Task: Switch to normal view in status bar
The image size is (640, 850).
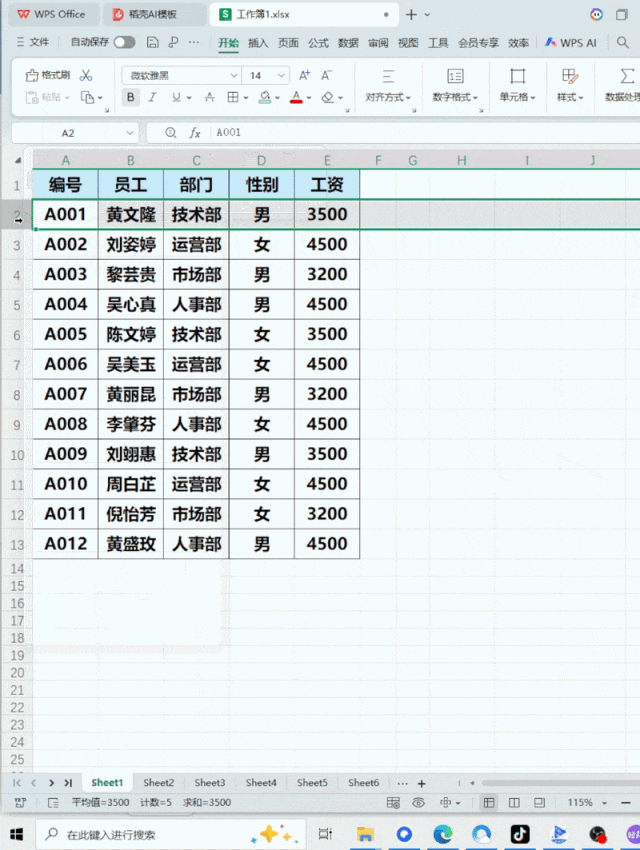Action: tap(489, 802)
